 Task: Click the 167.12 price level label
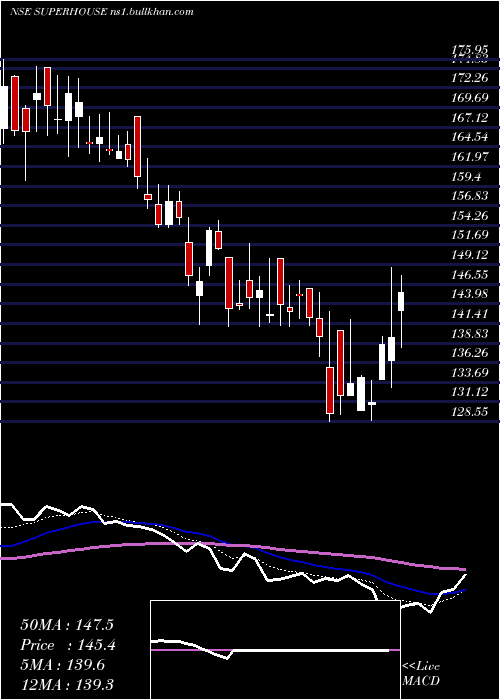coord(470,117)
